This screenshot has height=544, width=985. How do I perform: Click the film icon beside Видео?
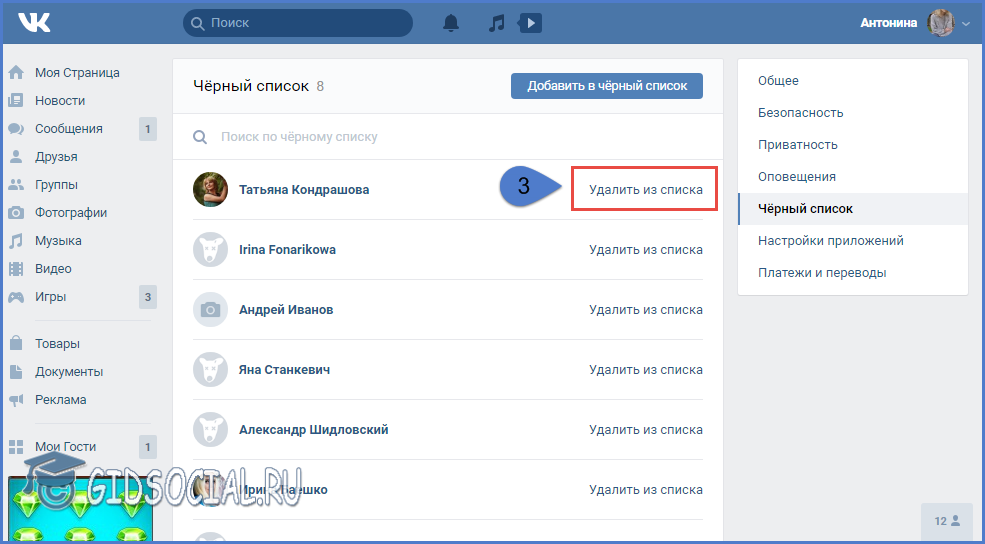click(16, 269)
